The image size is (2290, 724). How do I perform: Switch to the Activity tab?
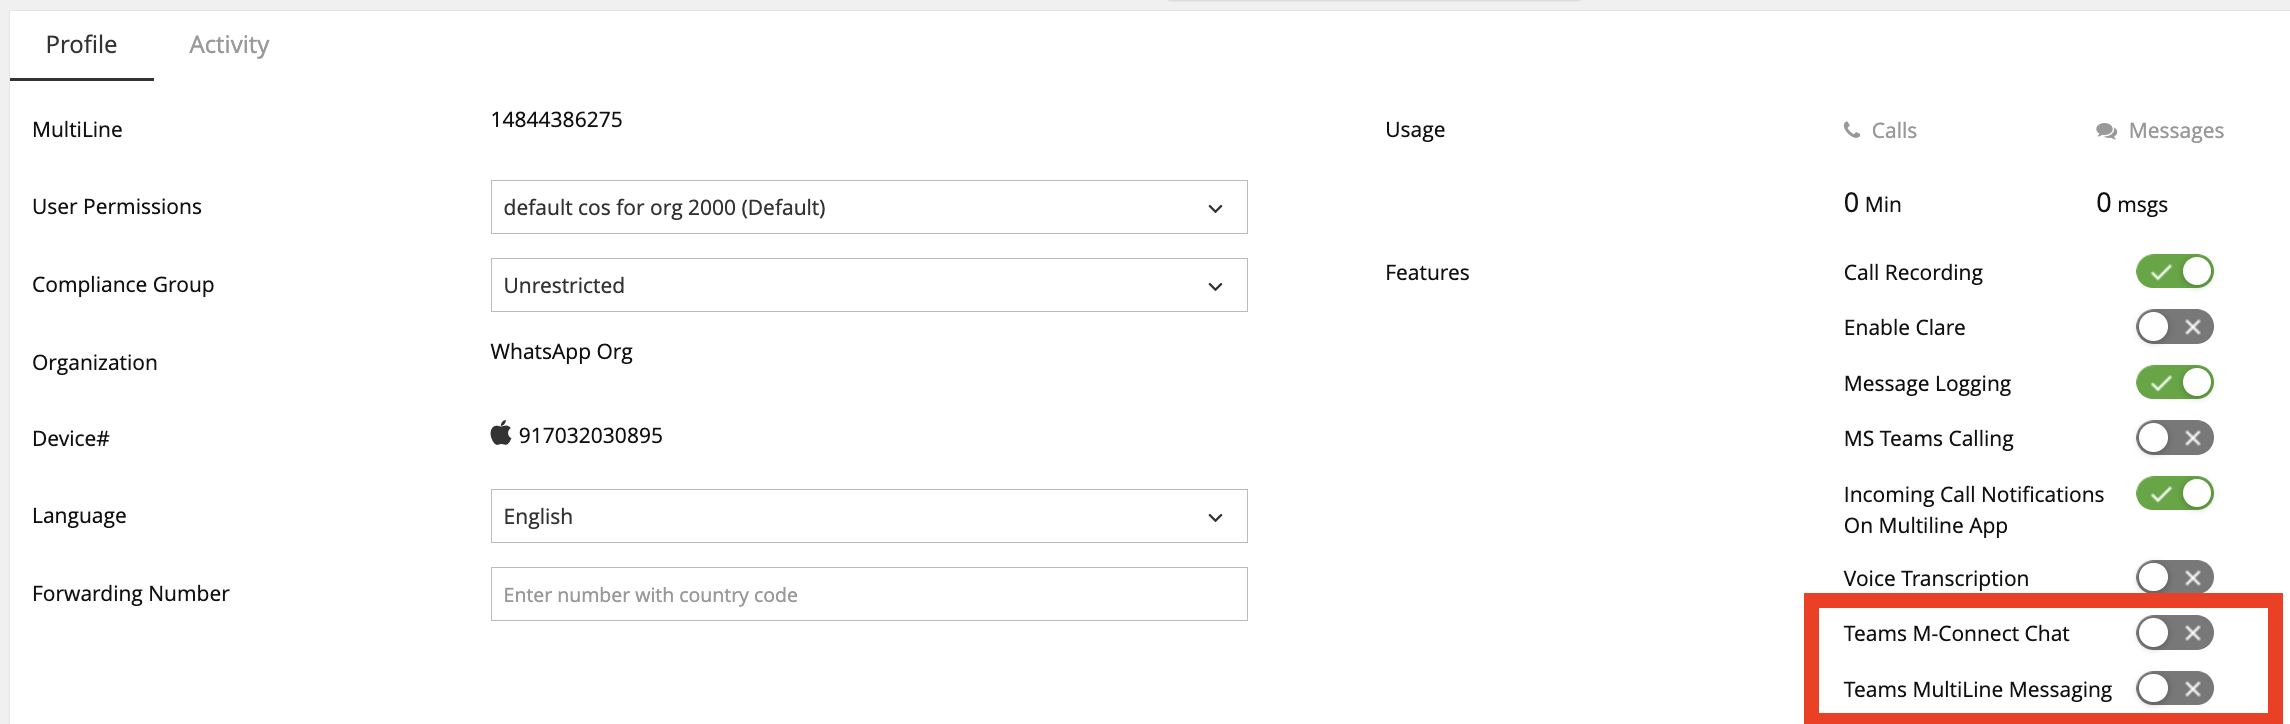coord(229,45)
